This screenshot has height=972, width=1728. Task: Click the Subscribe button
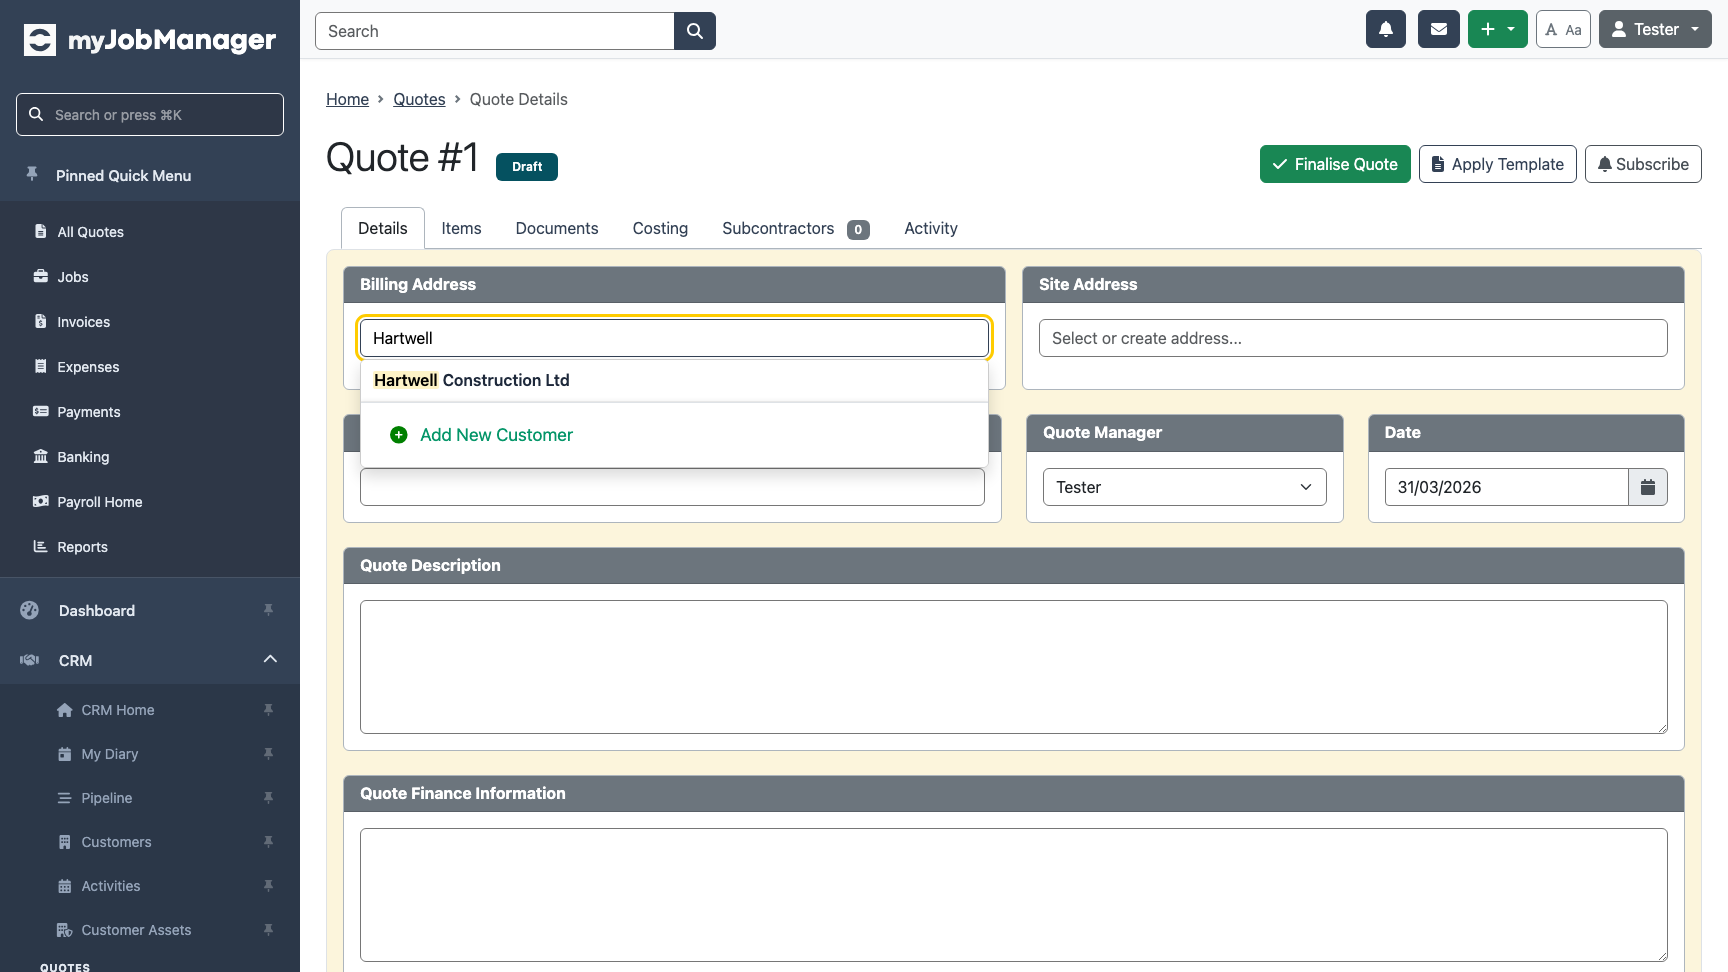tap(1643, 164)
